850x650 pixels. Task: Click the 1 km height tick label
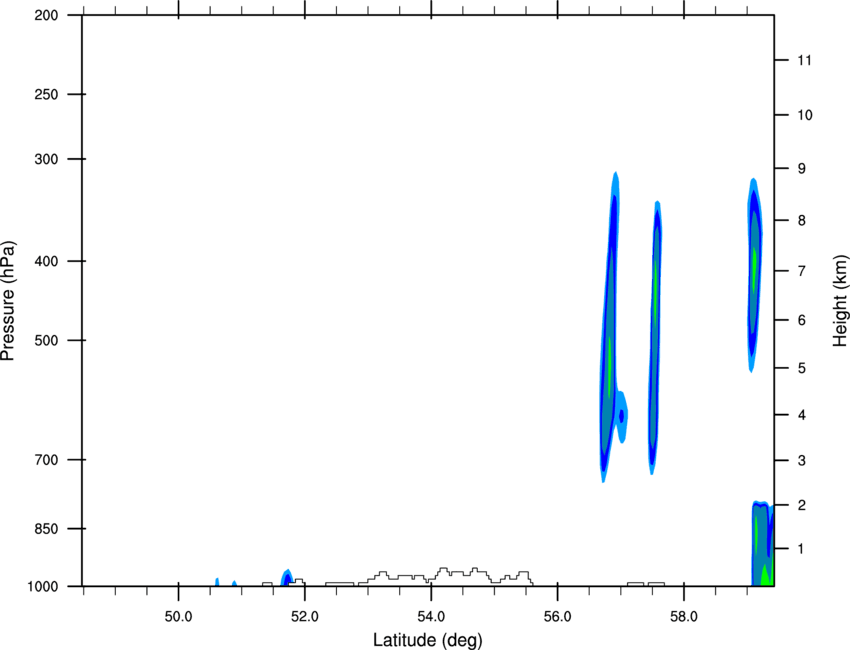point(801,549)
